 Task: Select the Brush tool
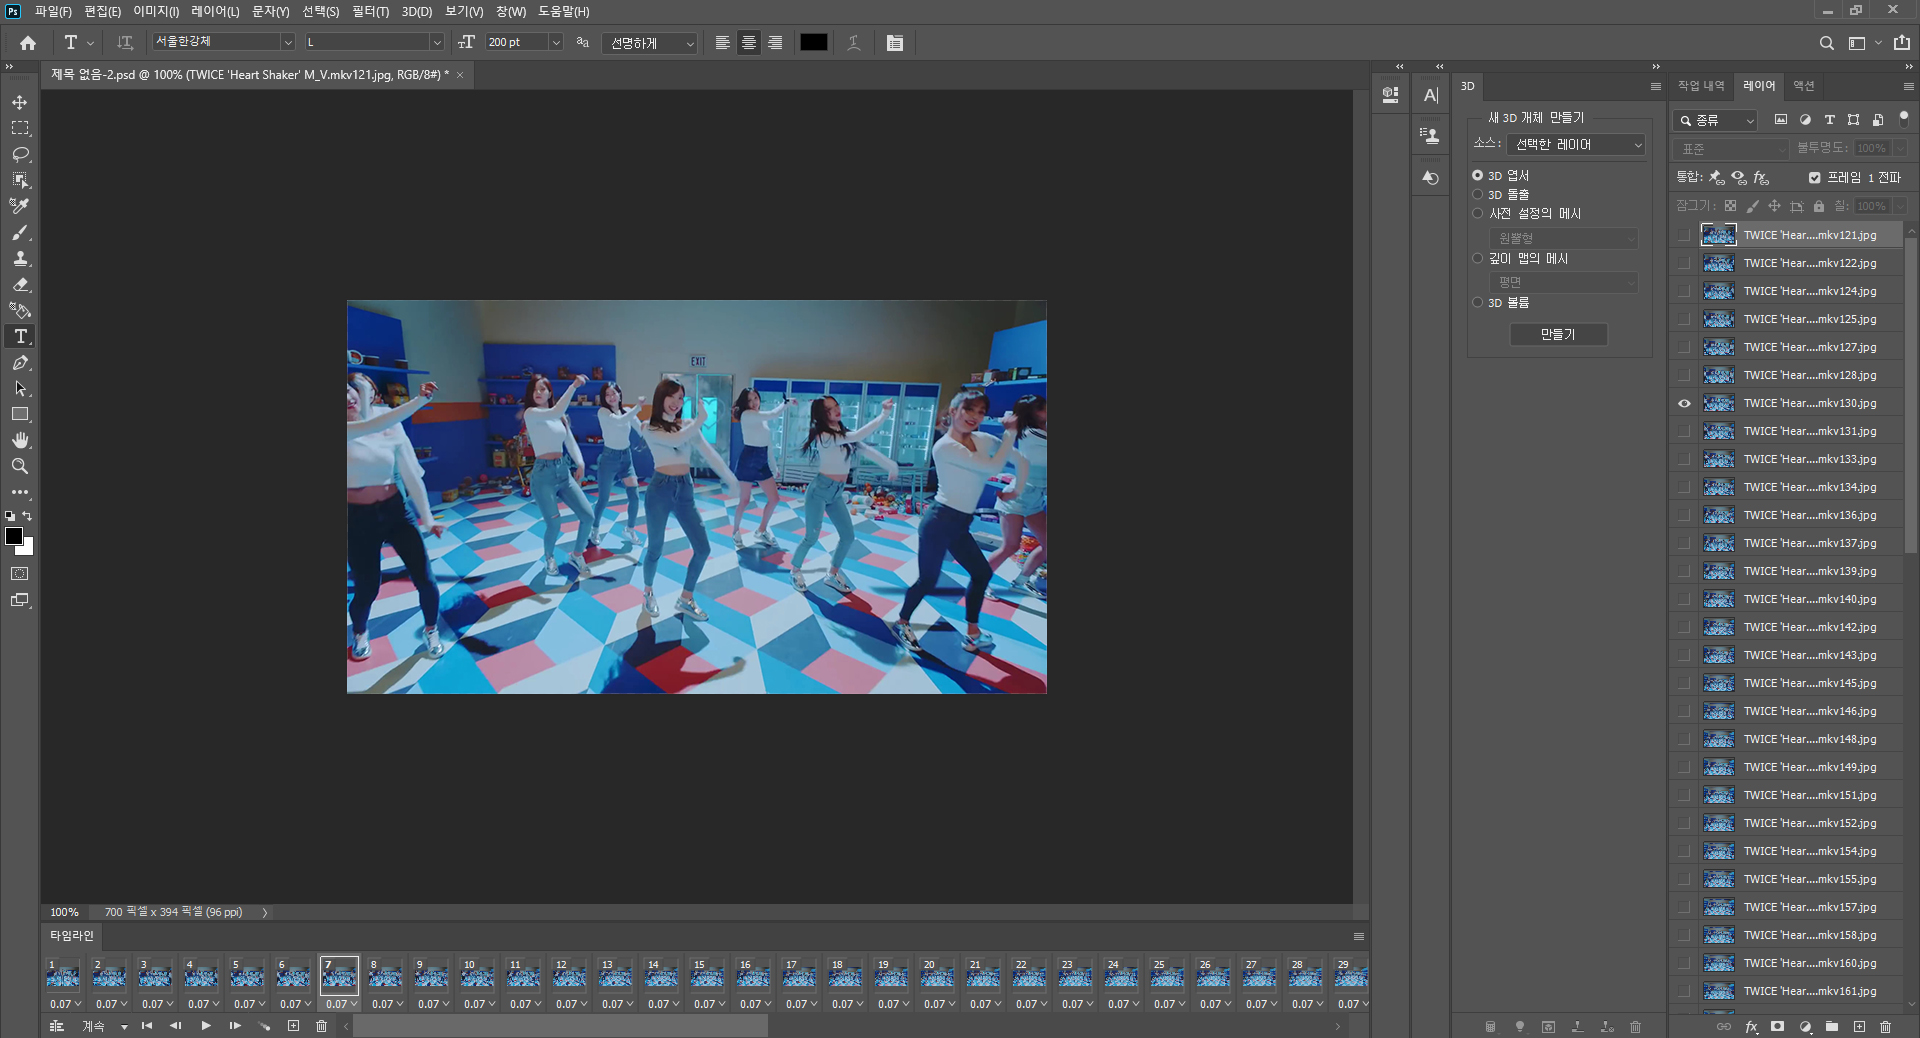pos(20,232)
